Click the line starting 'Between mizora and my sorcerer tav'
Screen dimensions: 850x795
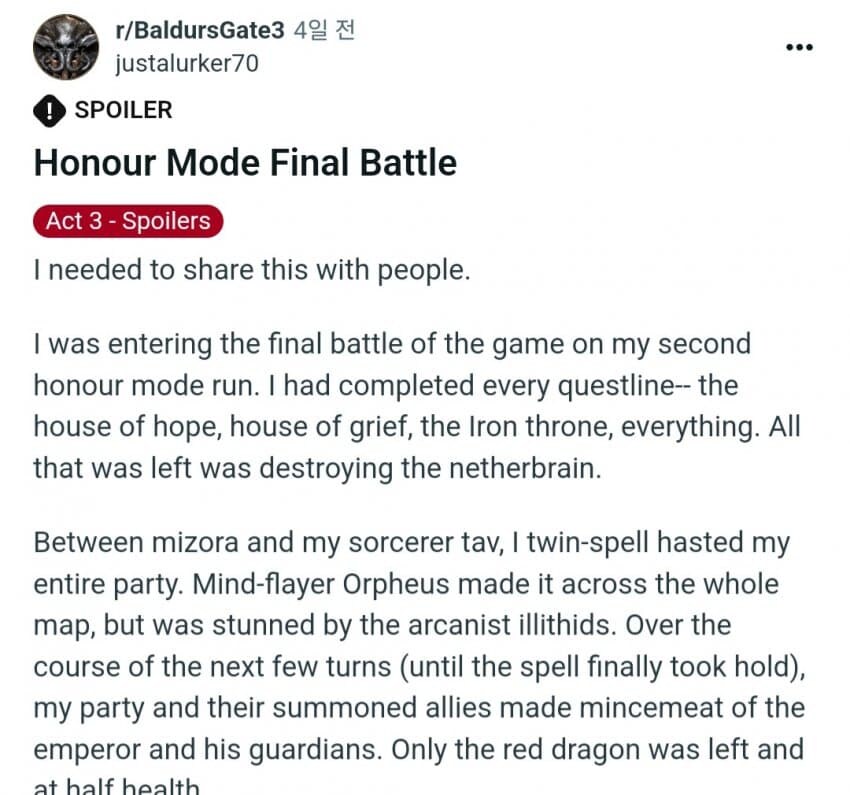click(x=412, y=542)
